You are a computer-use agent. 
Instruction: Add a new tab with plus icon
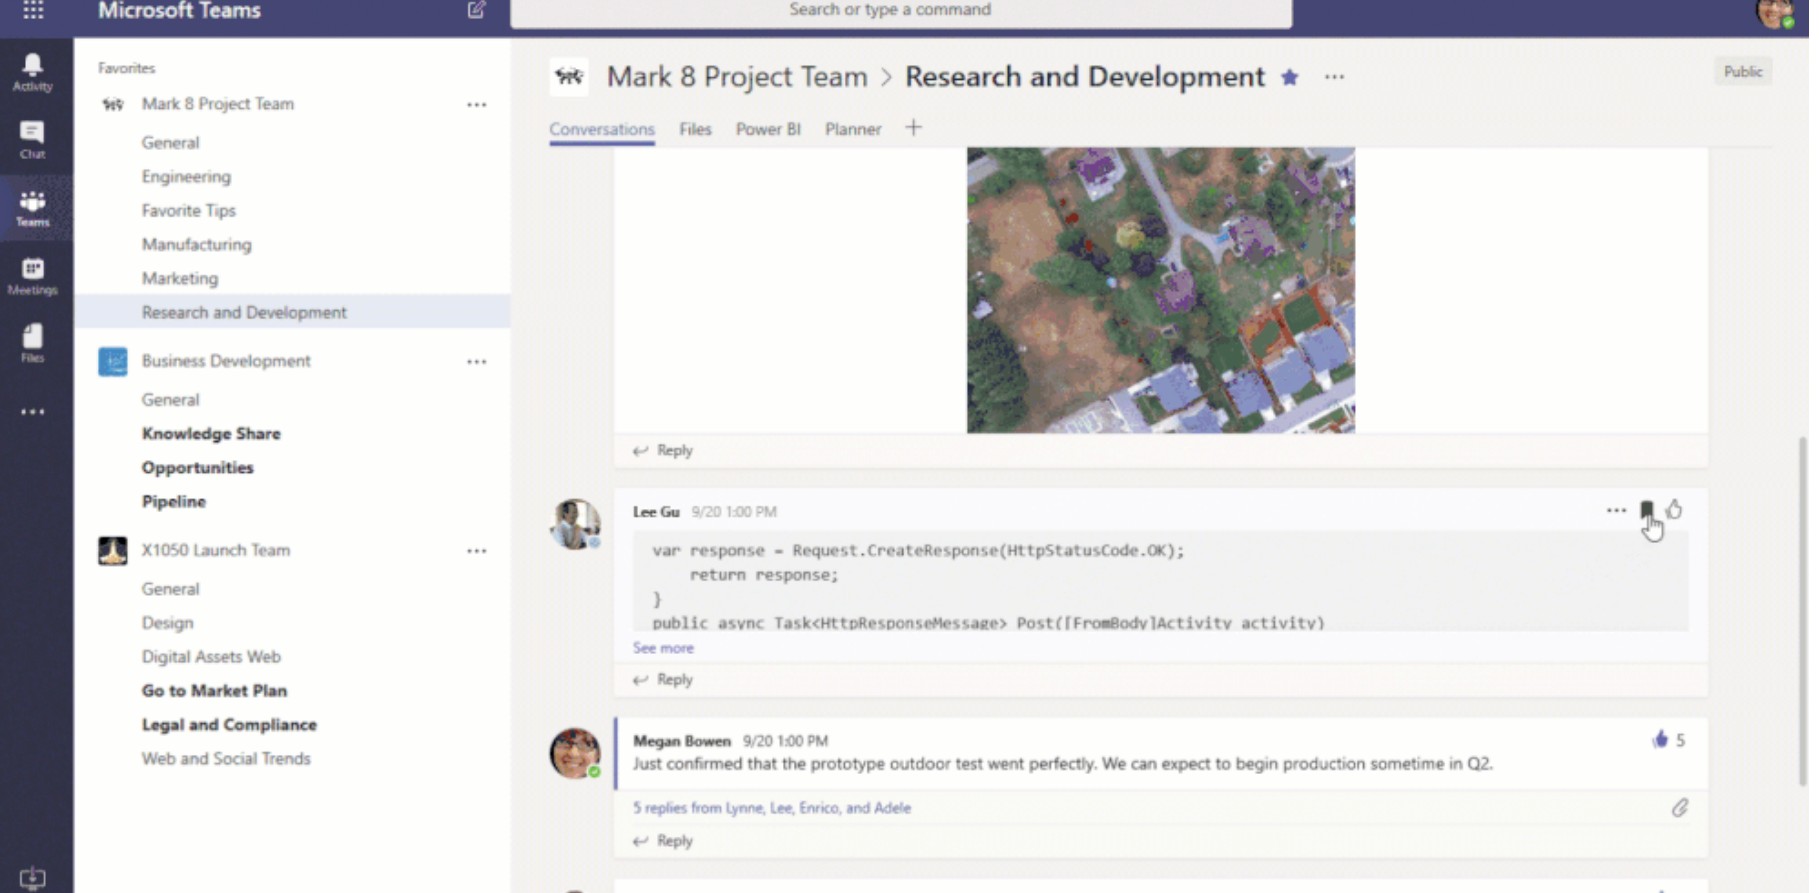point(913,128)
